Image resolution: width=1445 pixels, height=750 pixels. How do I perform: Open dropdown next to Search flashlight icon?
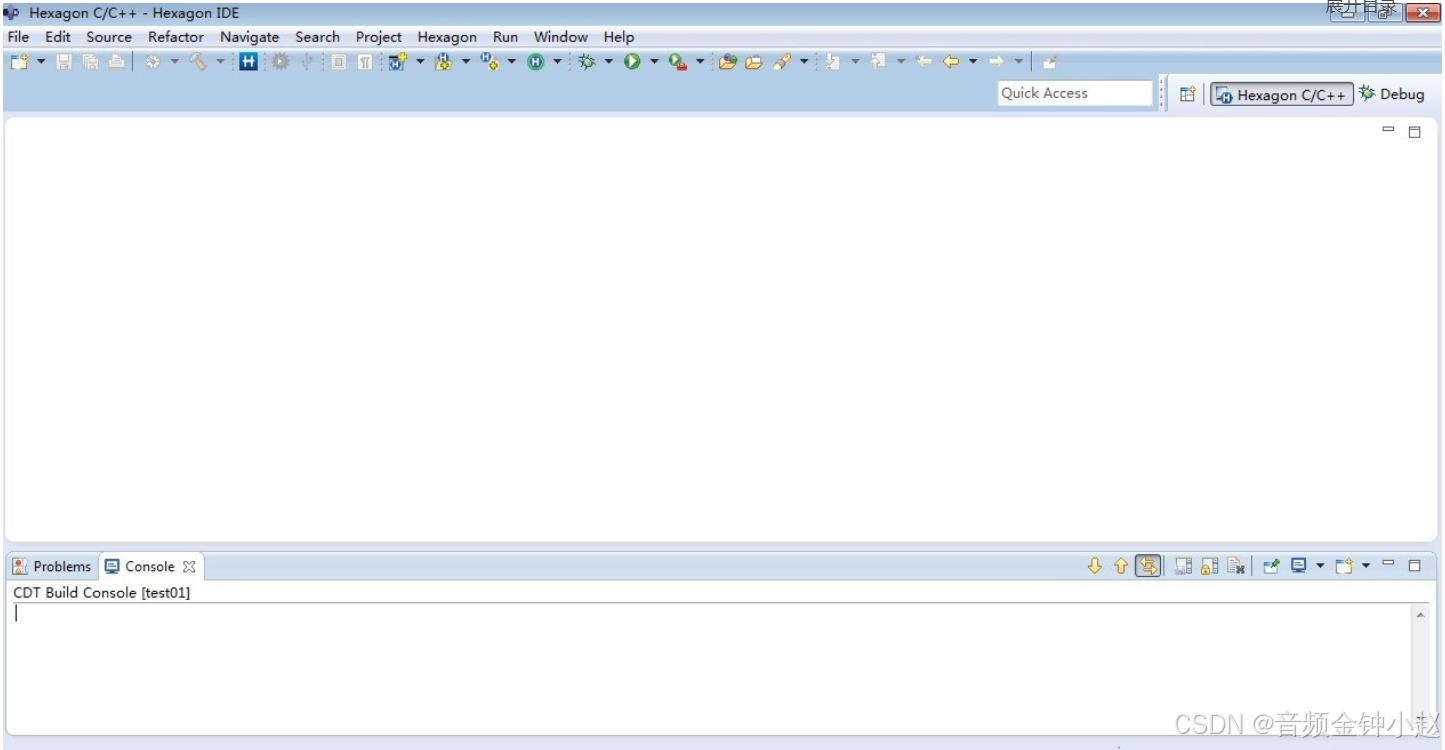[x=804, y=62]
